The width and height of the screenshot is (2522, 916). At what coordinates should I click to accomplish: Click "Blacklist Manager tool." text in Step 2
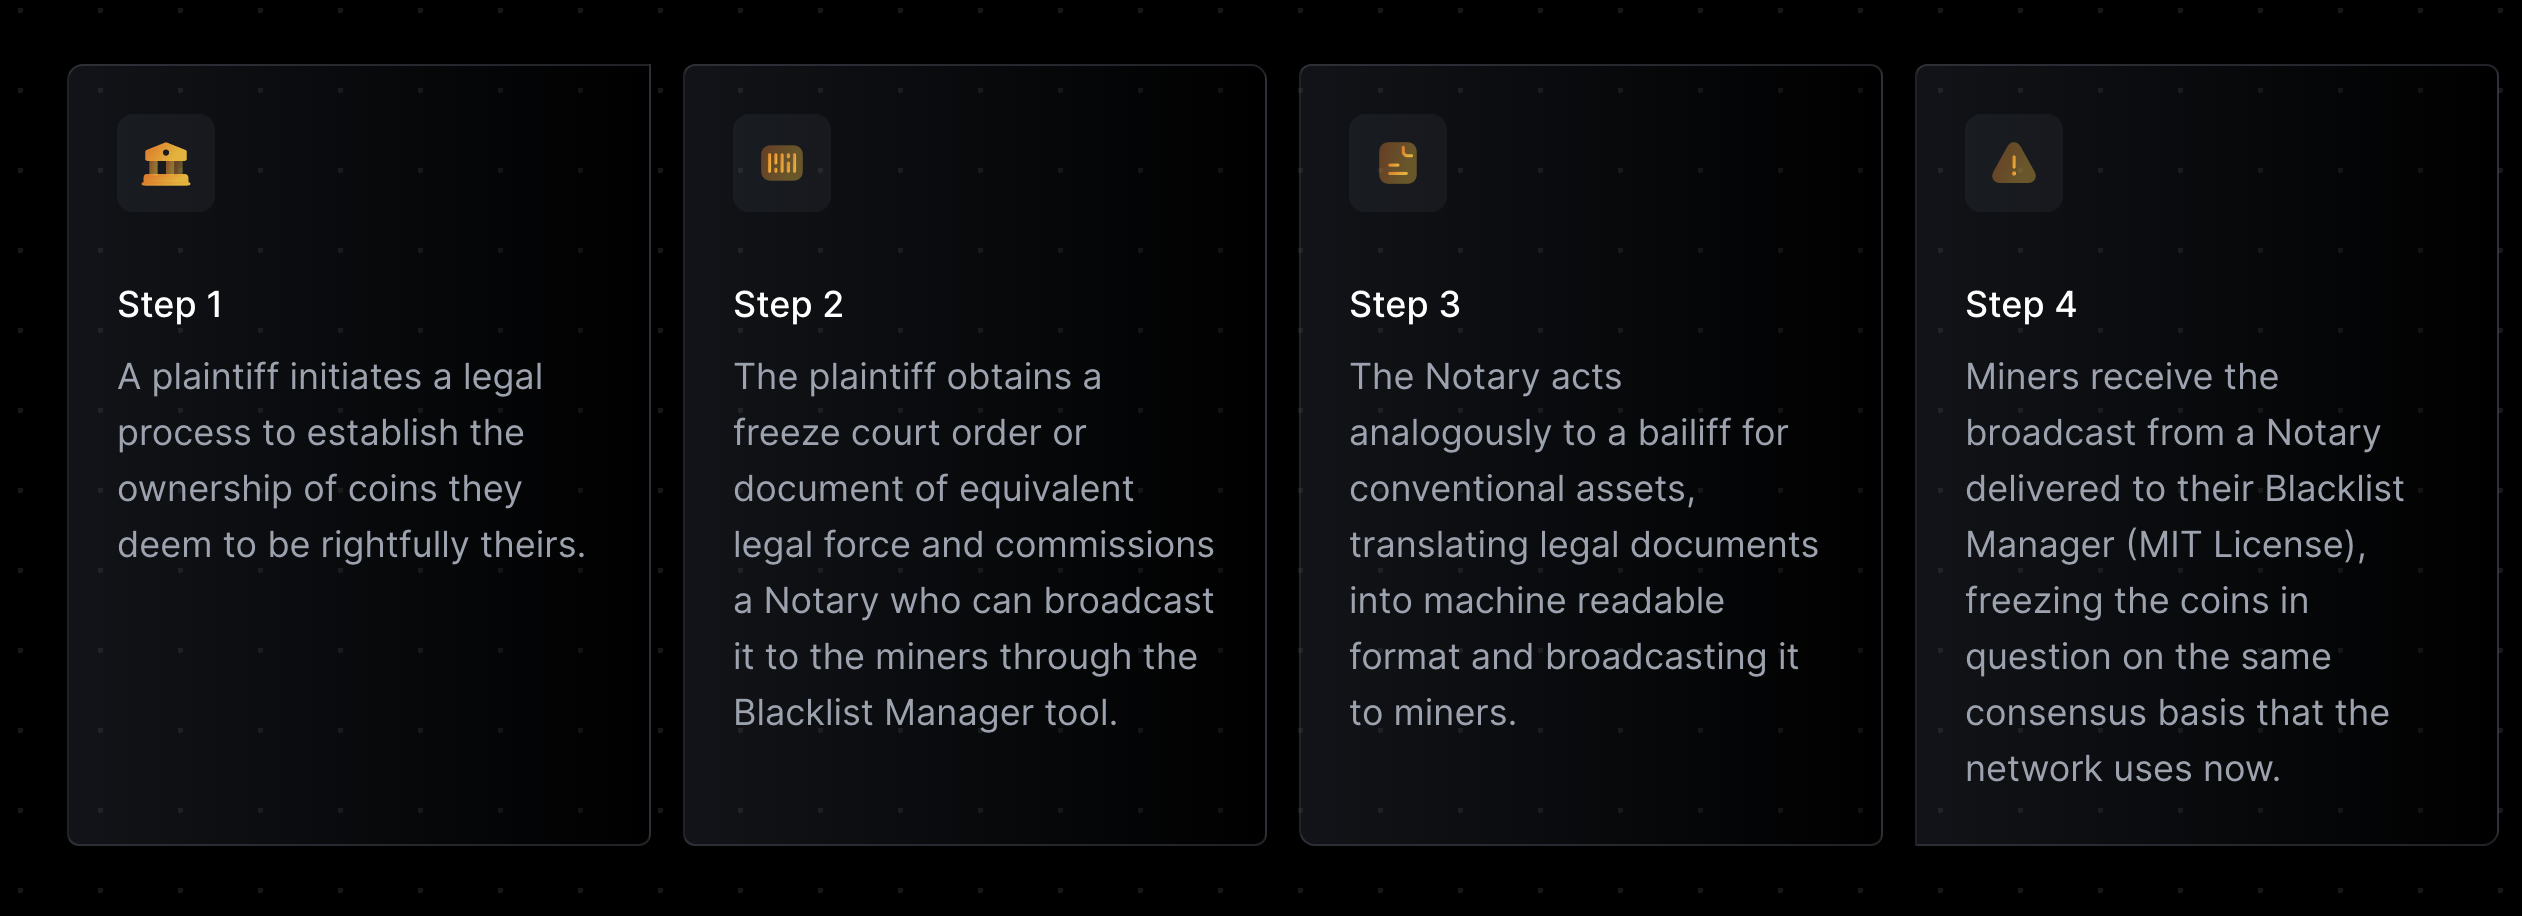click(925, 713)
